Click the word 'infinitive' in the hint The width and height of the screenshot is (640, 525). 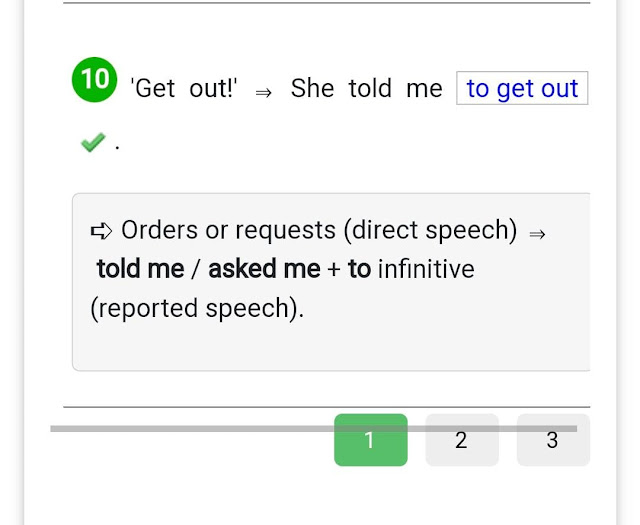(x=426, y=269)
